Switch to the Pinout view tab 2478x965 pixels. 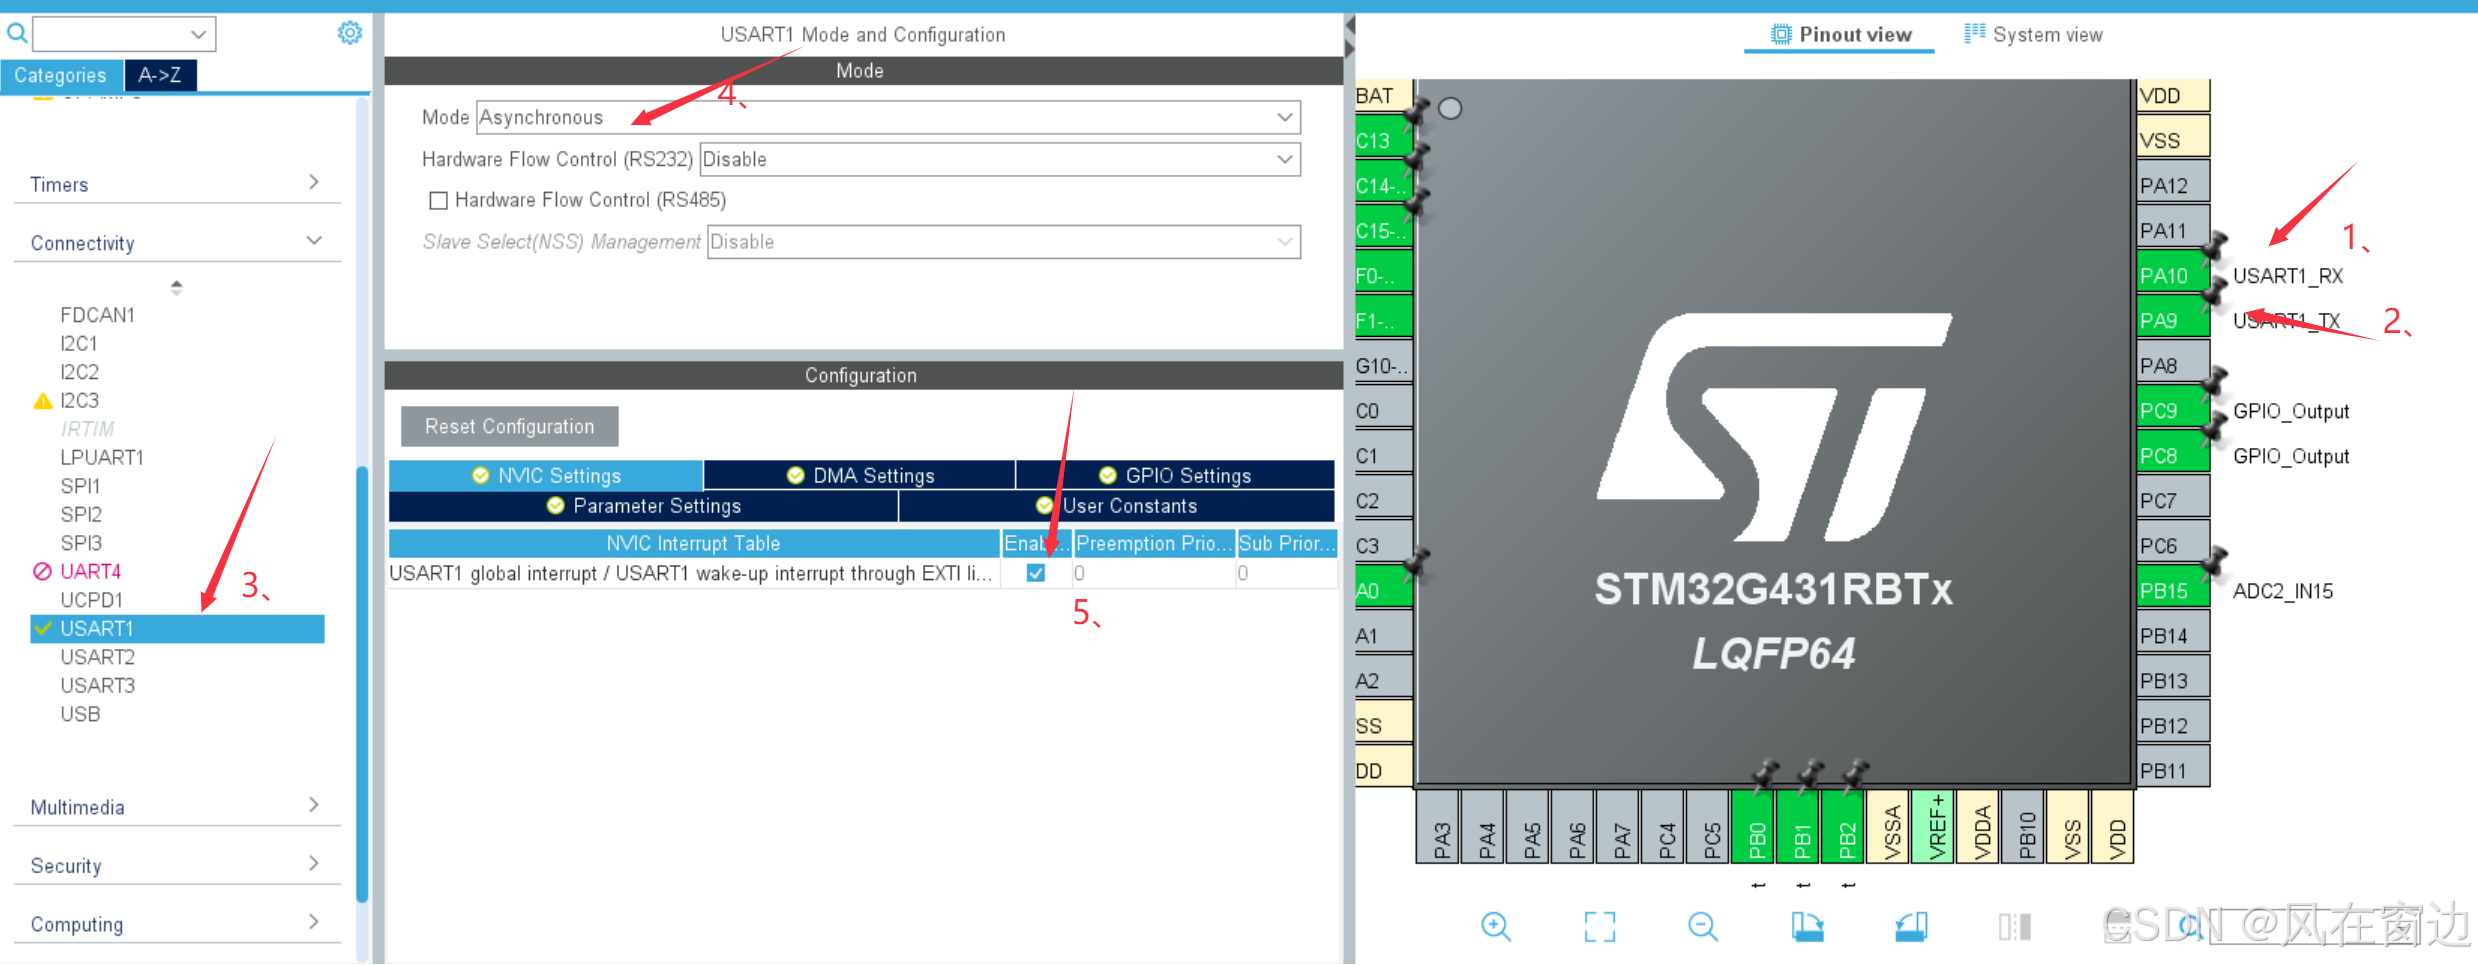pos(1840,34)
